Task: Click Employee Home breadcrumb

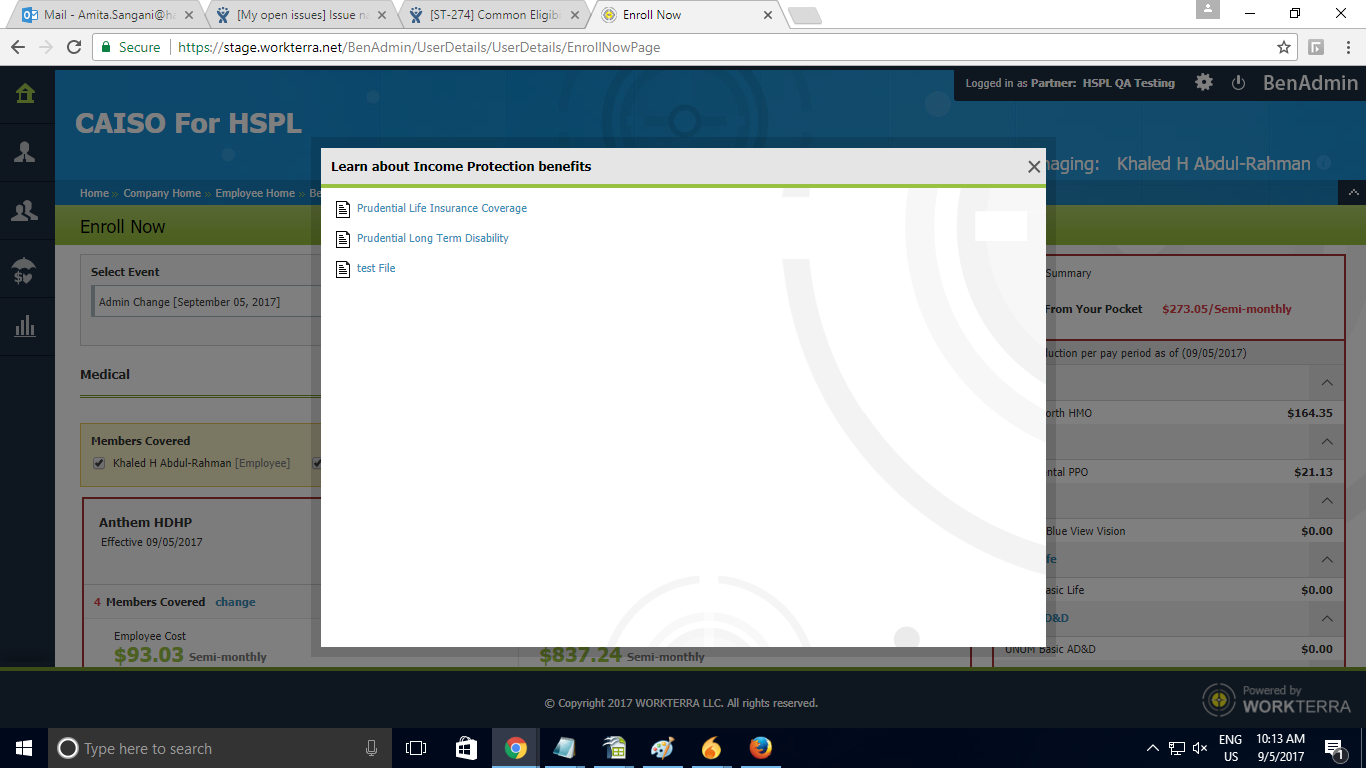Action: click(x=255, y=193)
